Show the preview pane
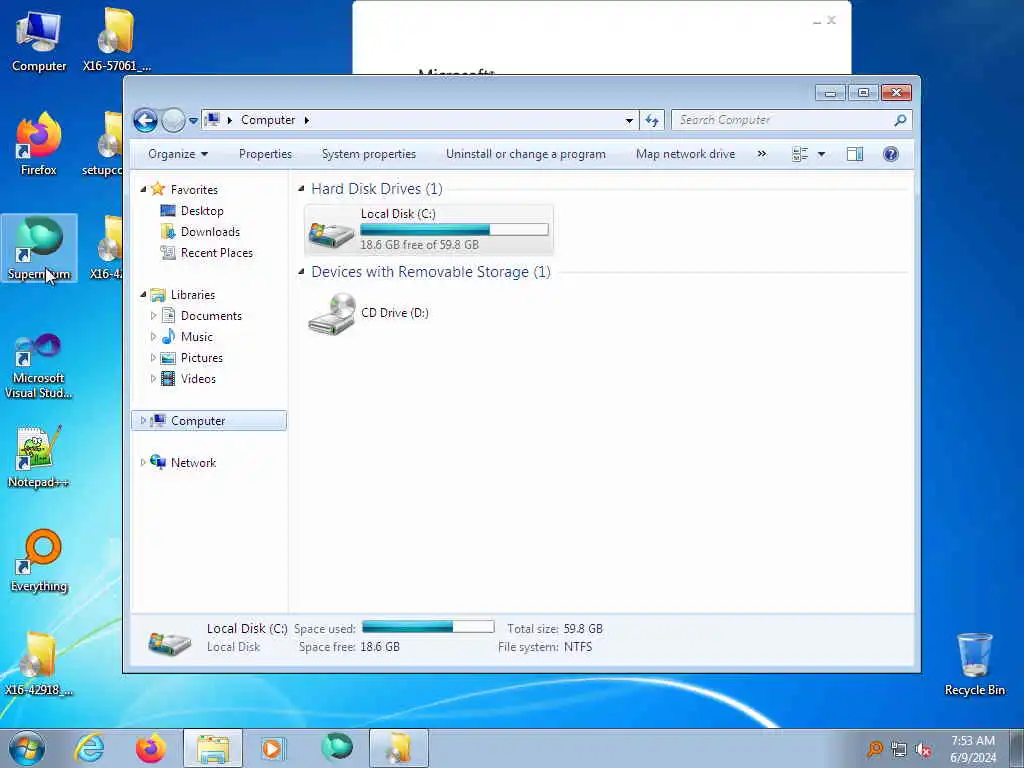This screenshot has width=1024, height=768. (x=854, y=154)
